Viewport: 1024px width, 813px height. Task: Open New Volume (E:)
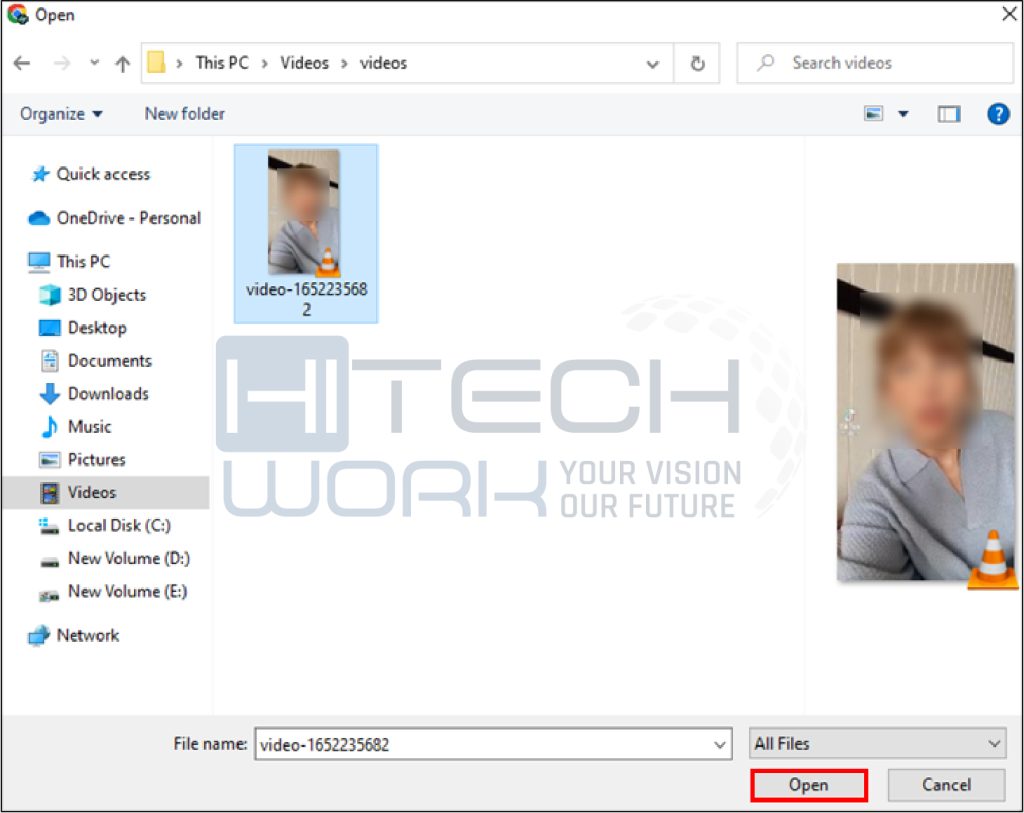click(x=113, y=591)
